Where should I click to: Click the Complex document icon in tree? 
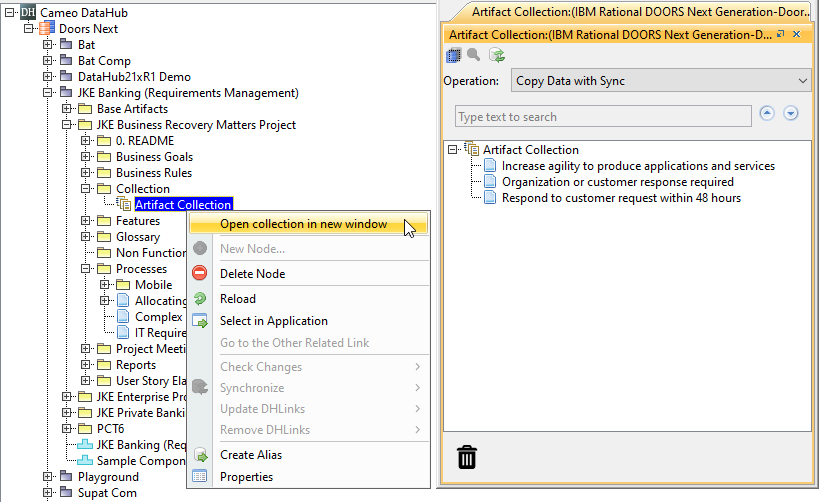coord(123,316)
